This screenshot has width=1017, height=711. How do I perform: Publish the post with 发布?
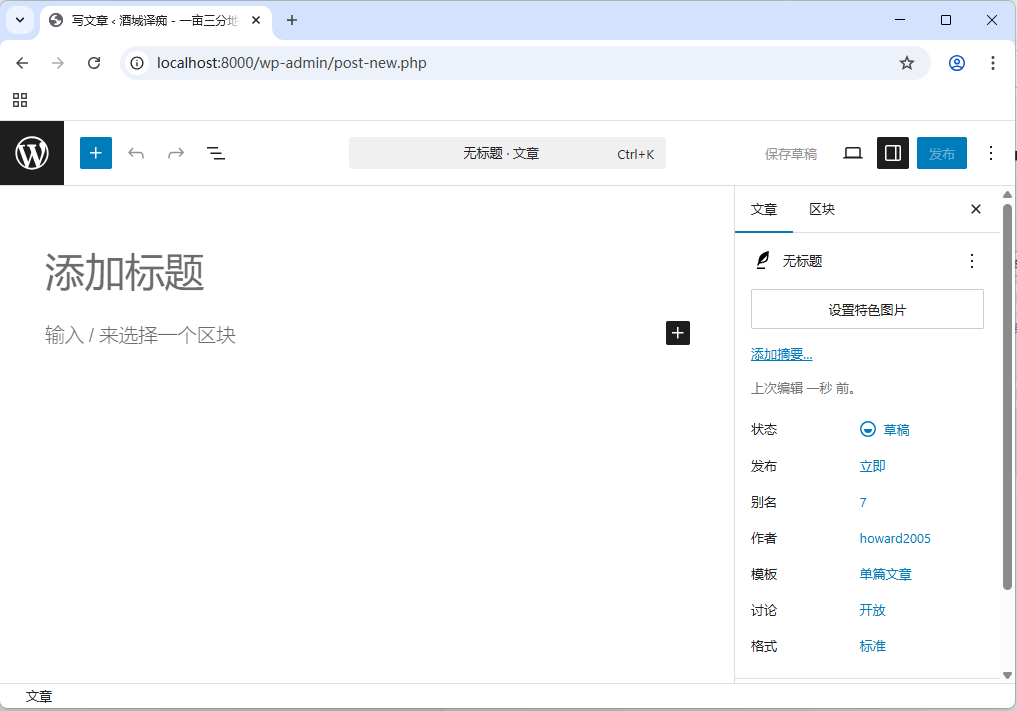941,152
